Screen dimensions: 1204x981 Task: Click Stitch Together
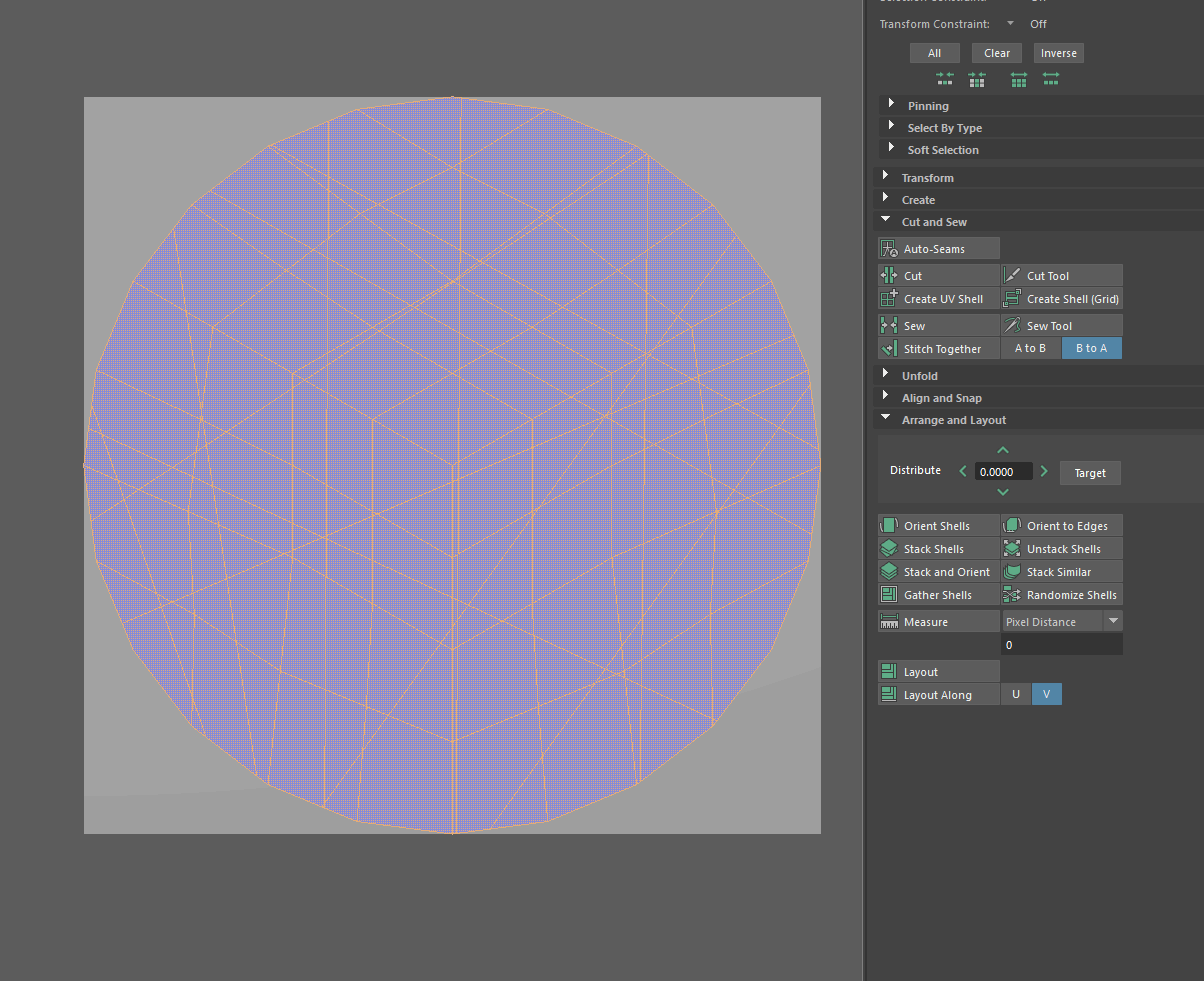[x=939, y=348]
